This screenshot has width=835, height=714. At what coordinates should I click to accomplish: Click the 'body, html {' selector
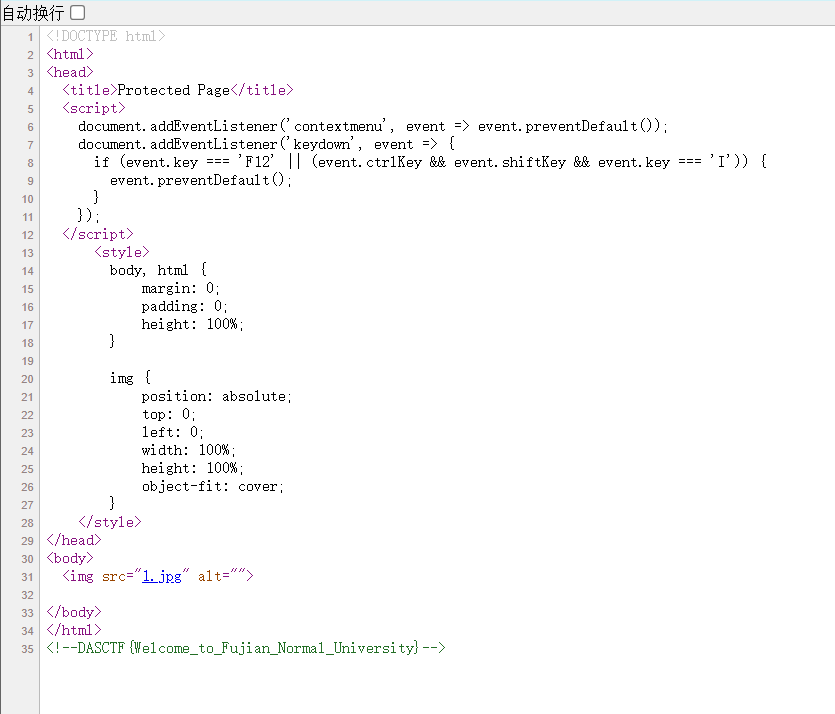click(158, 270)
